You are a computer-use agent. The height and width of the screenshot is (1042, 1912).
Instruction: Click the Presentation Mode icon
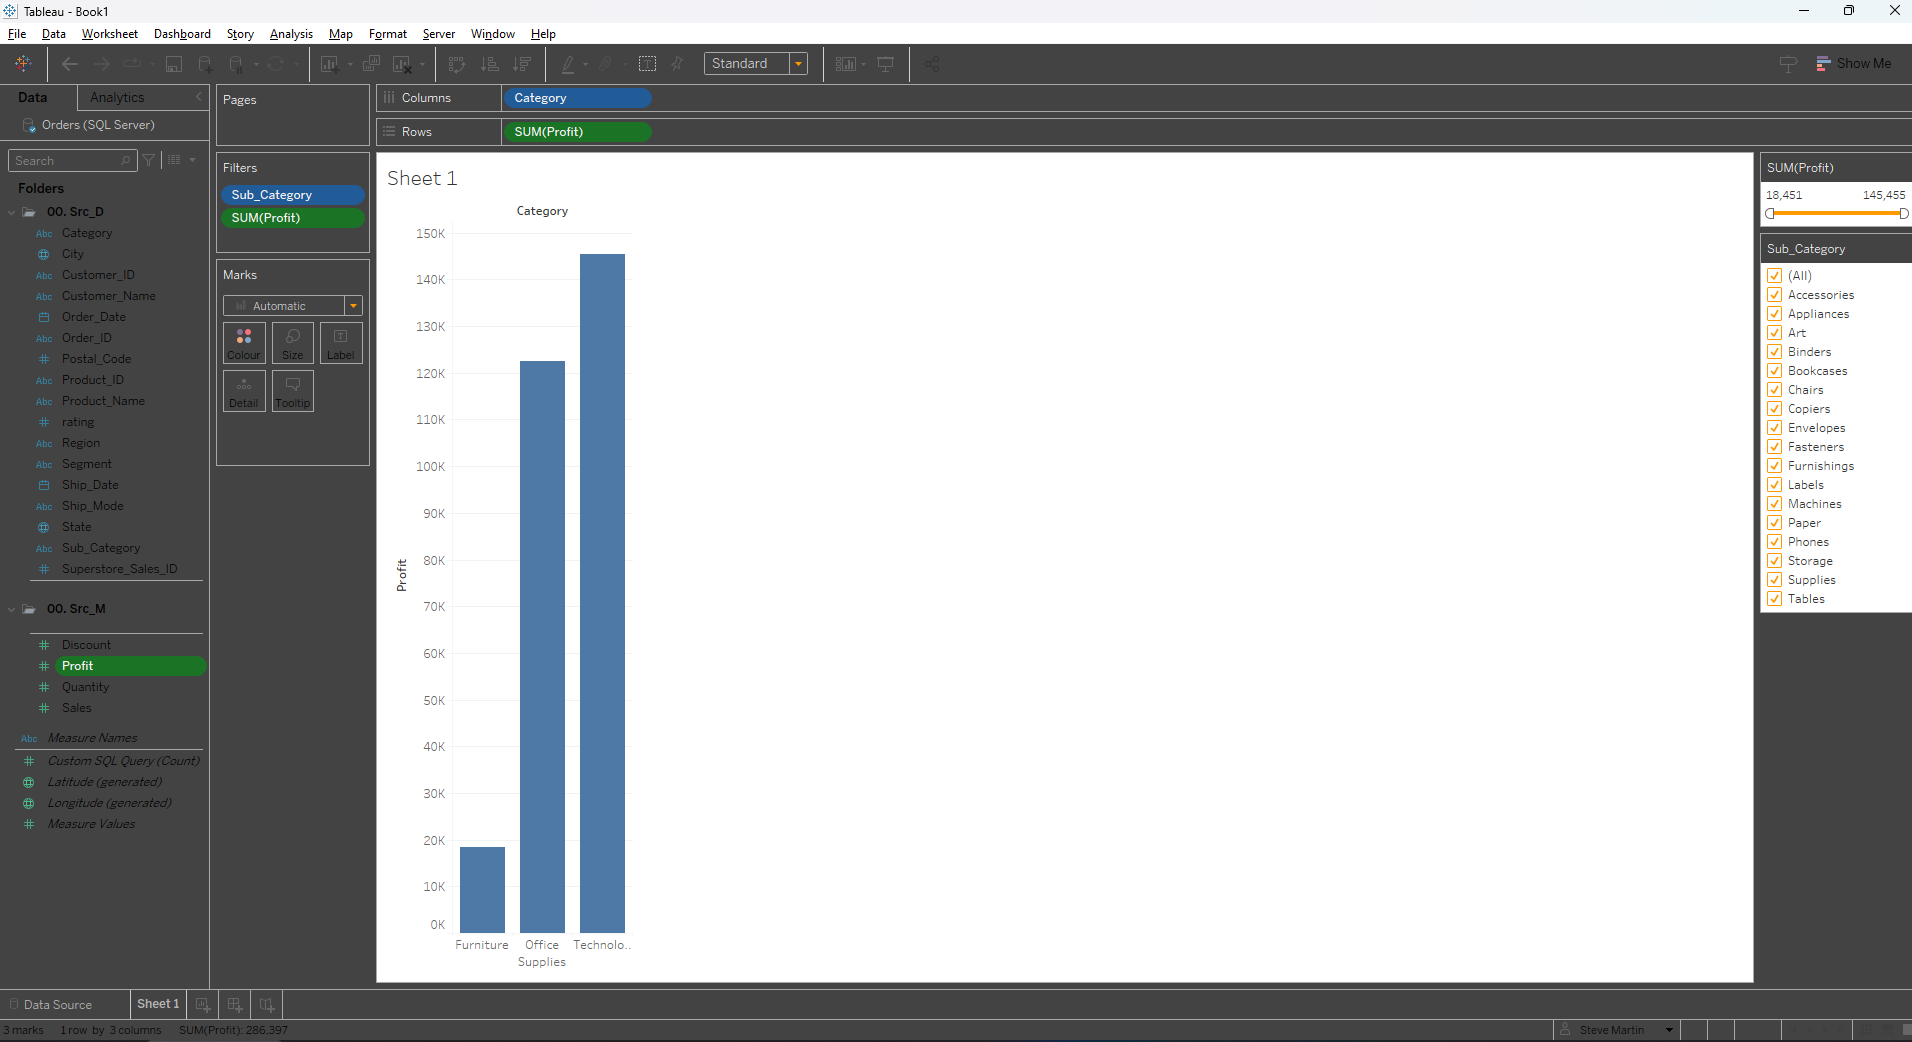pos(886,63)
